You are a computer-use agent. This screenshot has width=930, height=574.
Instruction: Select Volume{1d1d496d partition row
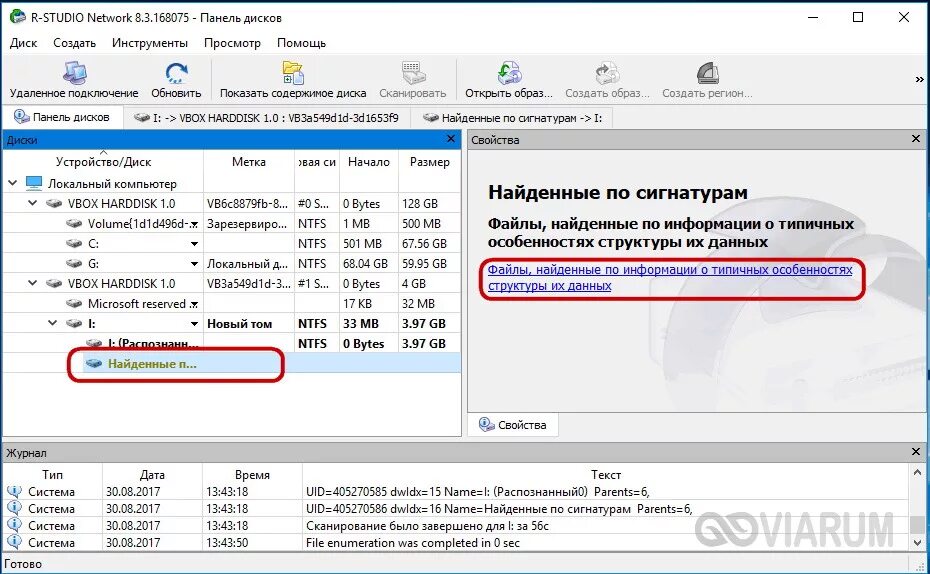tap(231, 224)
